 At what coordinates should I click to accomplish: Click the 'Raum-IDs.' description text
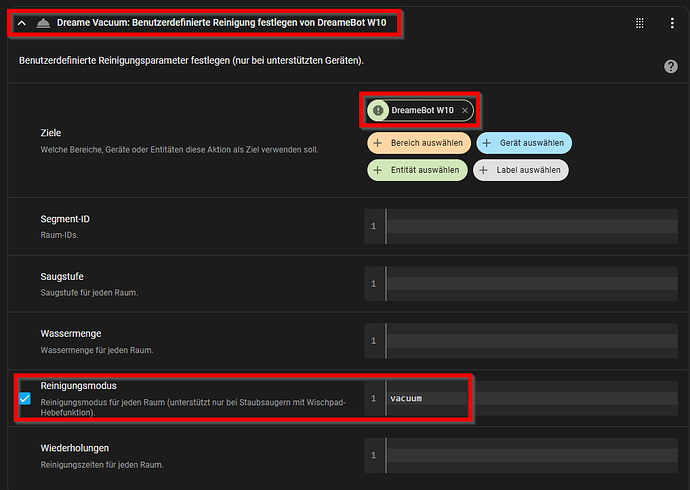(59, 235)
